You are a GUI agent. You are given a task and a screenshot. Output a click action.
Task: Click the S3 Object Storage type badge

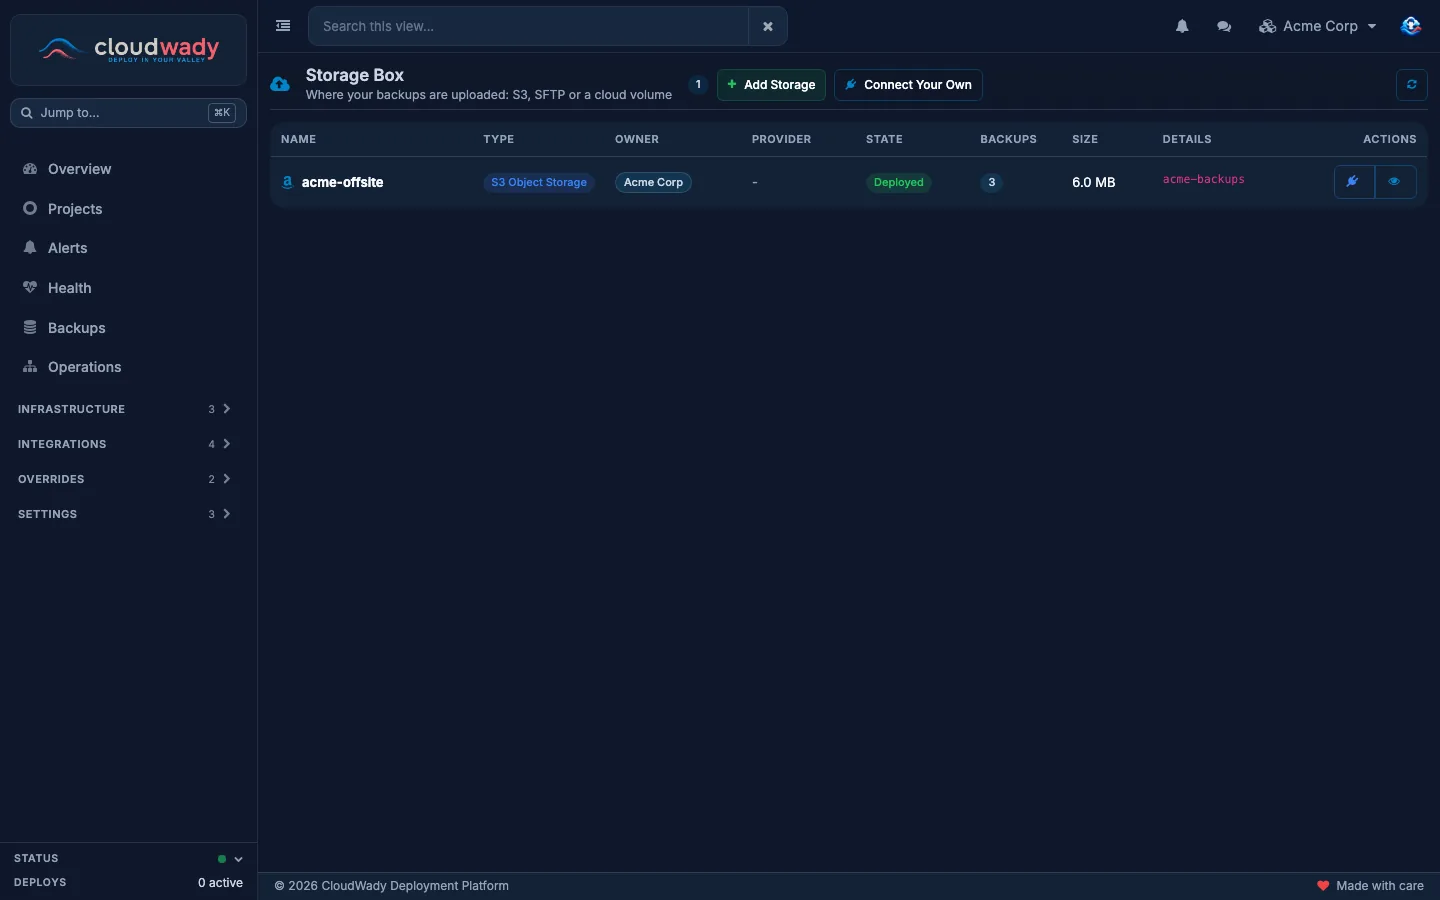(539, 182)
